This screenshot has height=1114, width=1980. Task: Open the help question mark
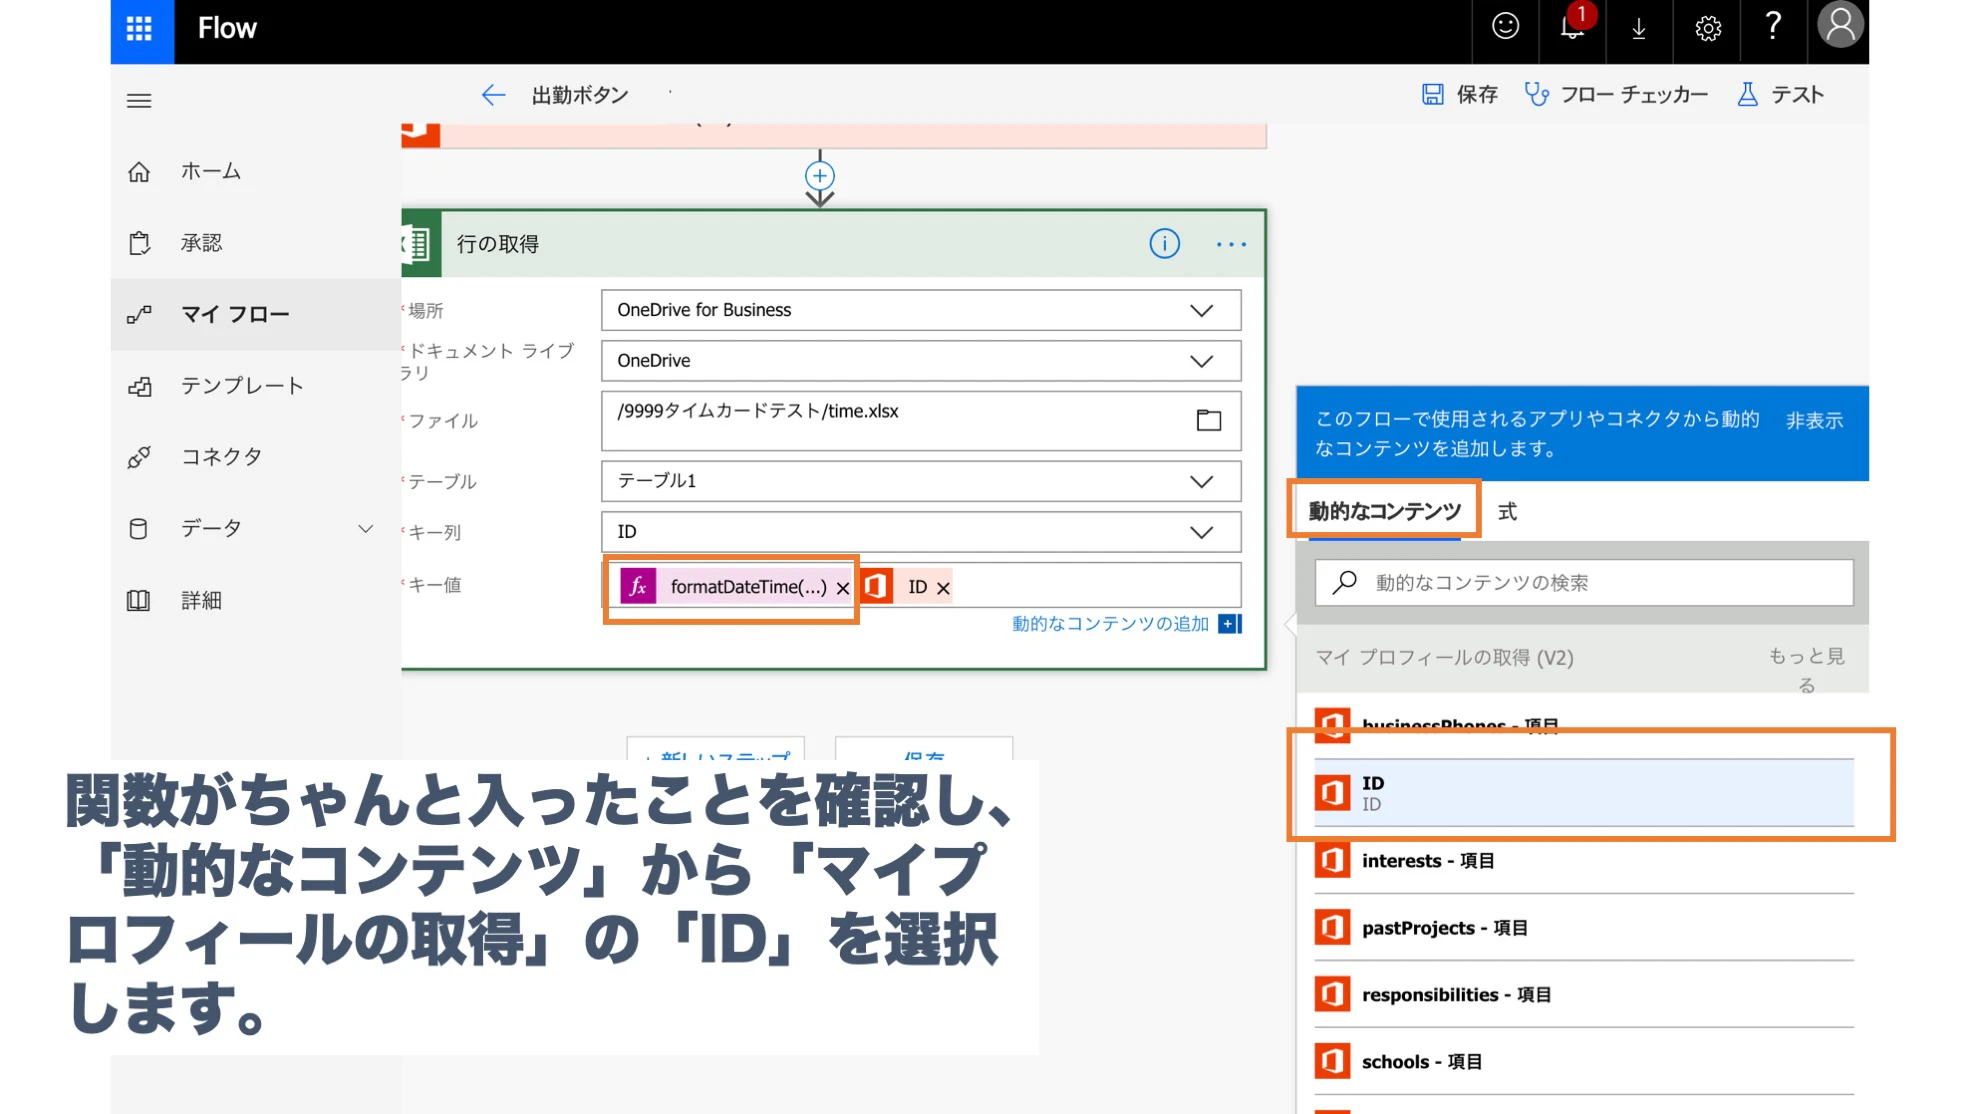(x=1773, y=27)
